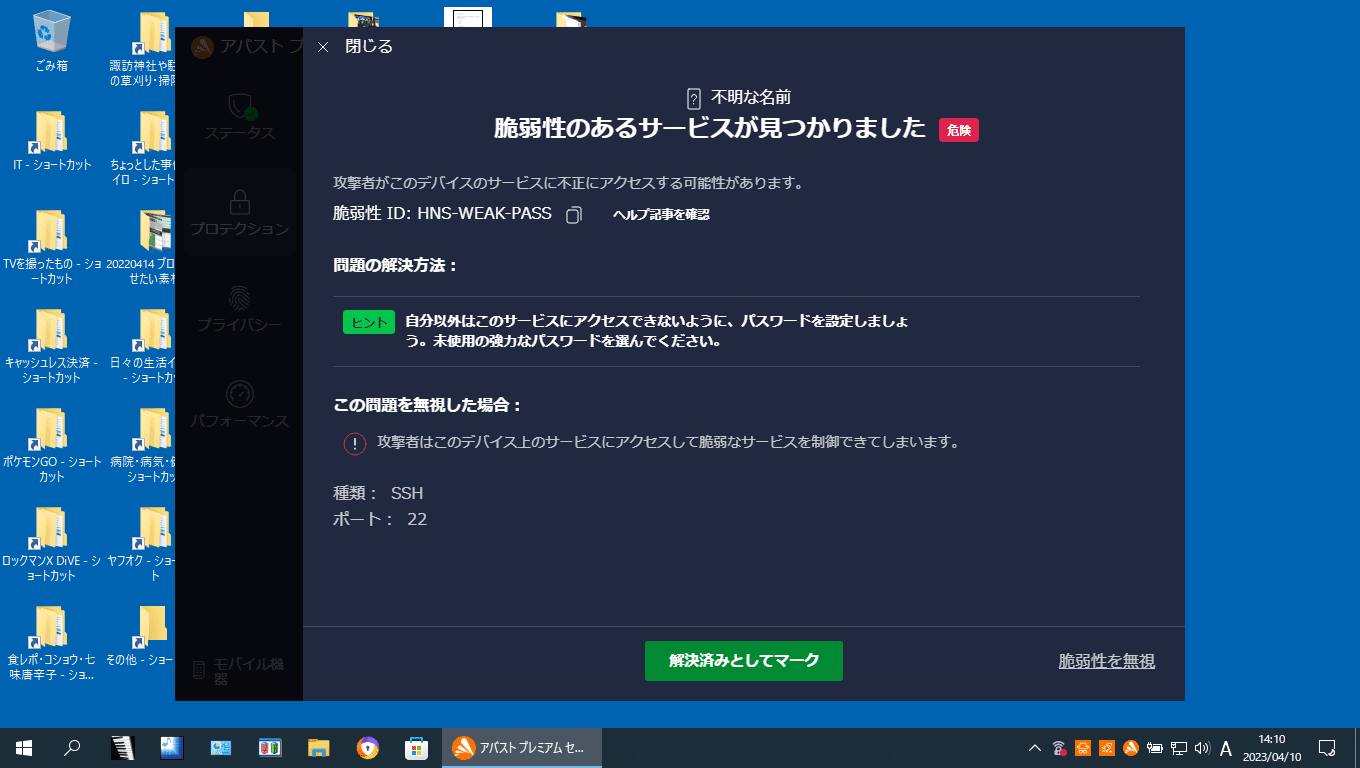The width and height of the screenshot is (1360, 768).
Task: Open the プライバシー section in Avast sidebar
Action: click(239, 308)
